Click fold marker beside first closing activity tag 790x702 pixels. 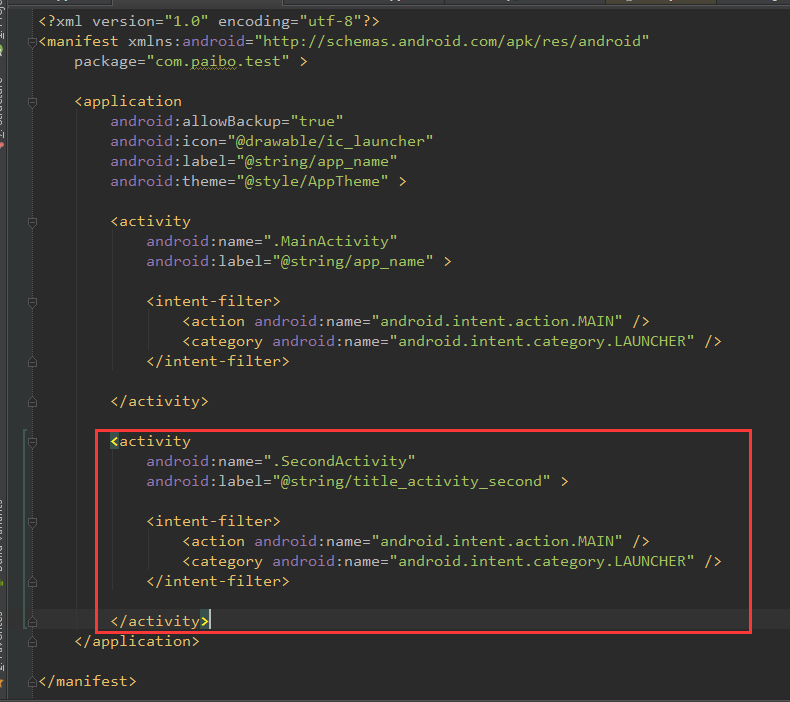(32, 402)
